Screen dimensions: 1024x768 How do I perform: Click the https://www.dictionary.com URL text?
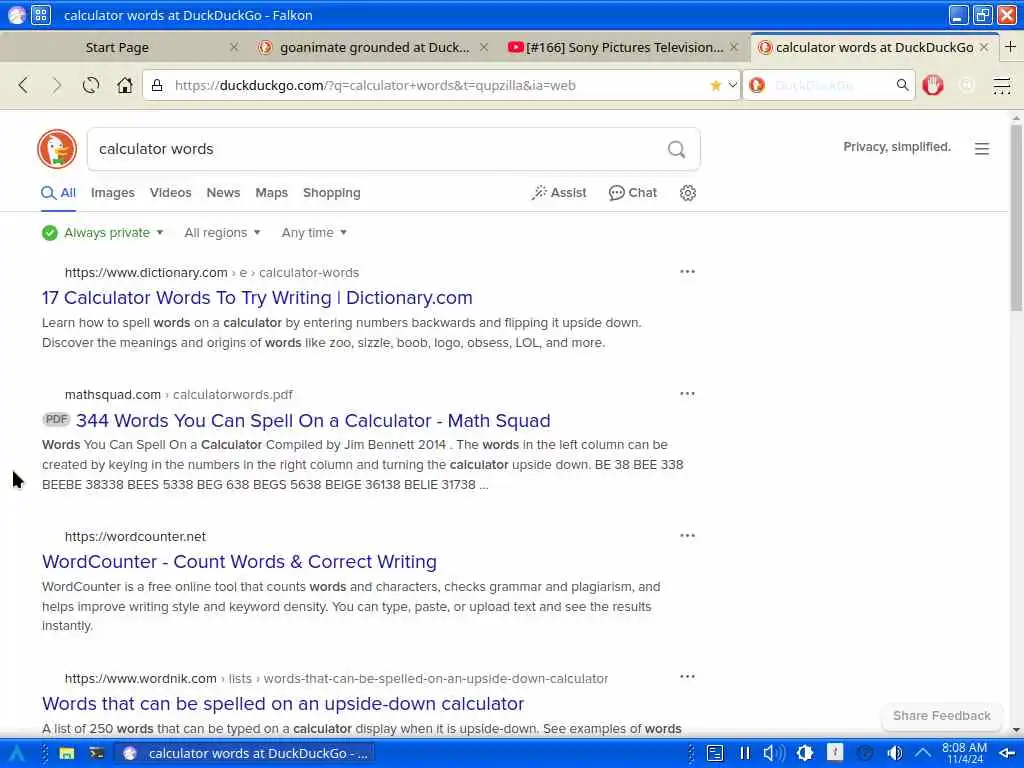pos(146,273)
